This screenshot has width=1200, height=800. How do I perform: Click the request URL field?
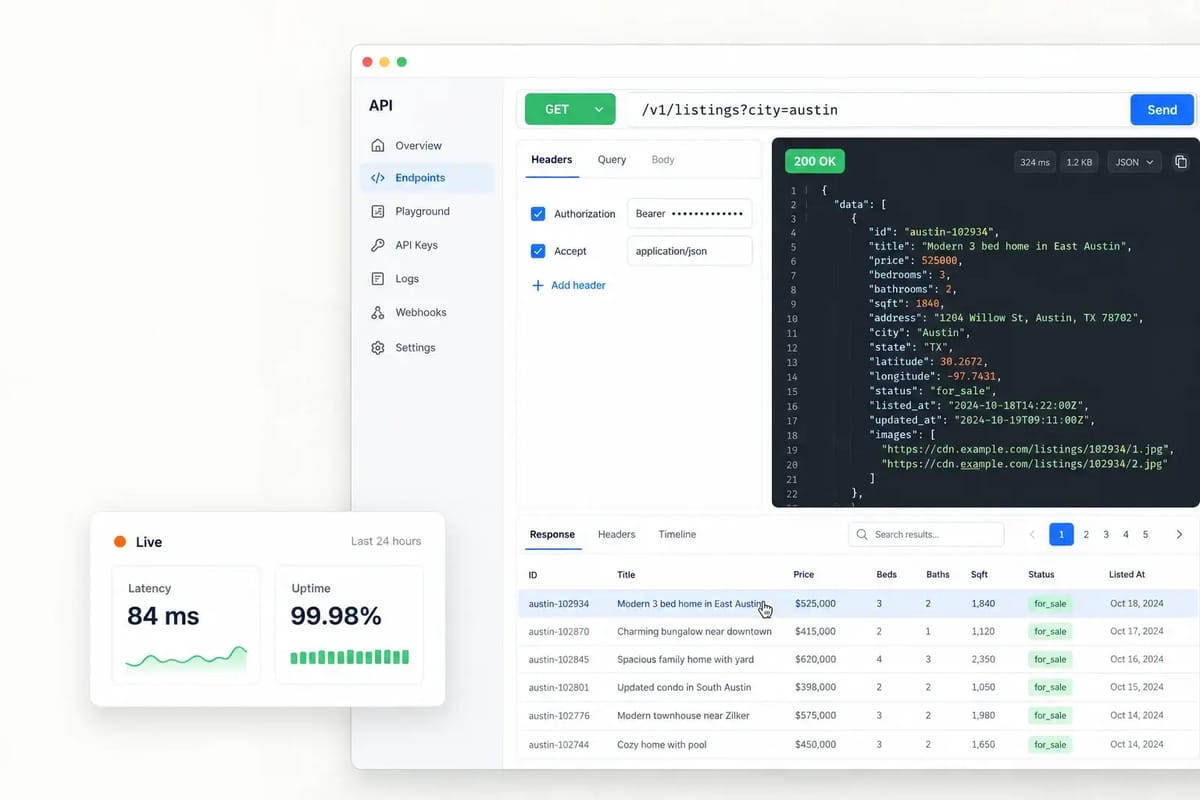tap(878, 110)
